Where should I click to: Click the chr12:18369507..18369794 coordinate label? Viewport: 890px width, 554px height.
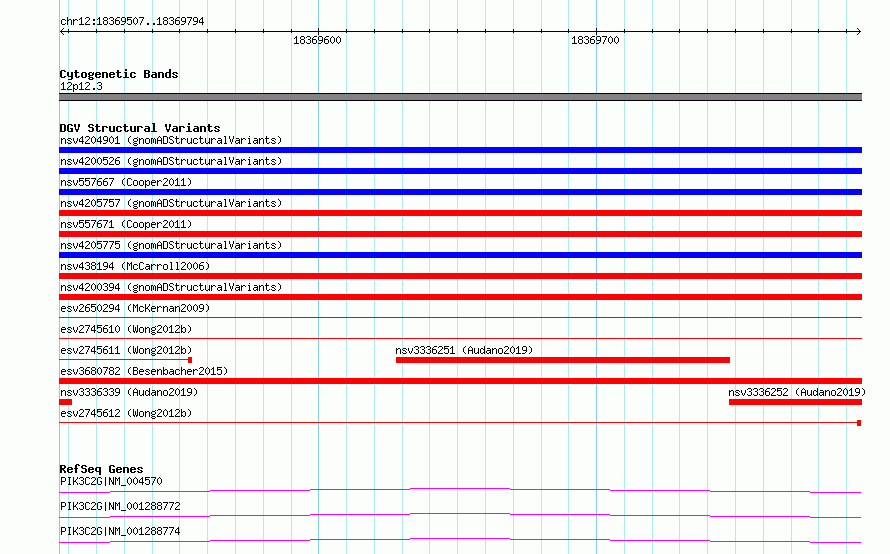point(132,21)
